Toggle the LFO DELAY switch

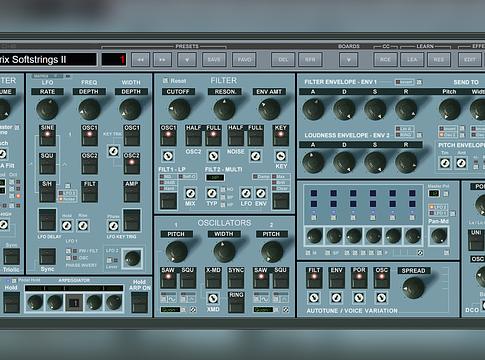(x=47, y=220)
